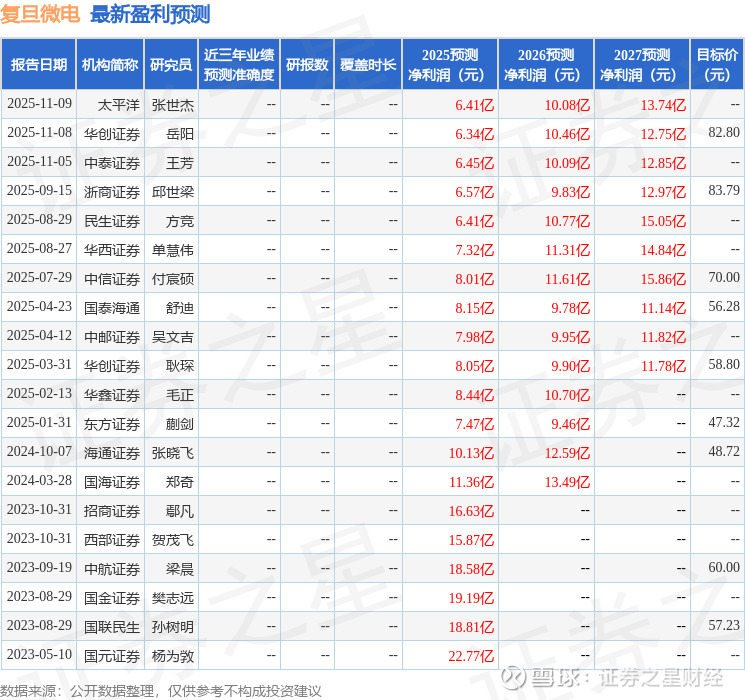The image size is (745, 700).
Task: Click target price 57.23
Action: pyautogui.click(x=724, y=625)
